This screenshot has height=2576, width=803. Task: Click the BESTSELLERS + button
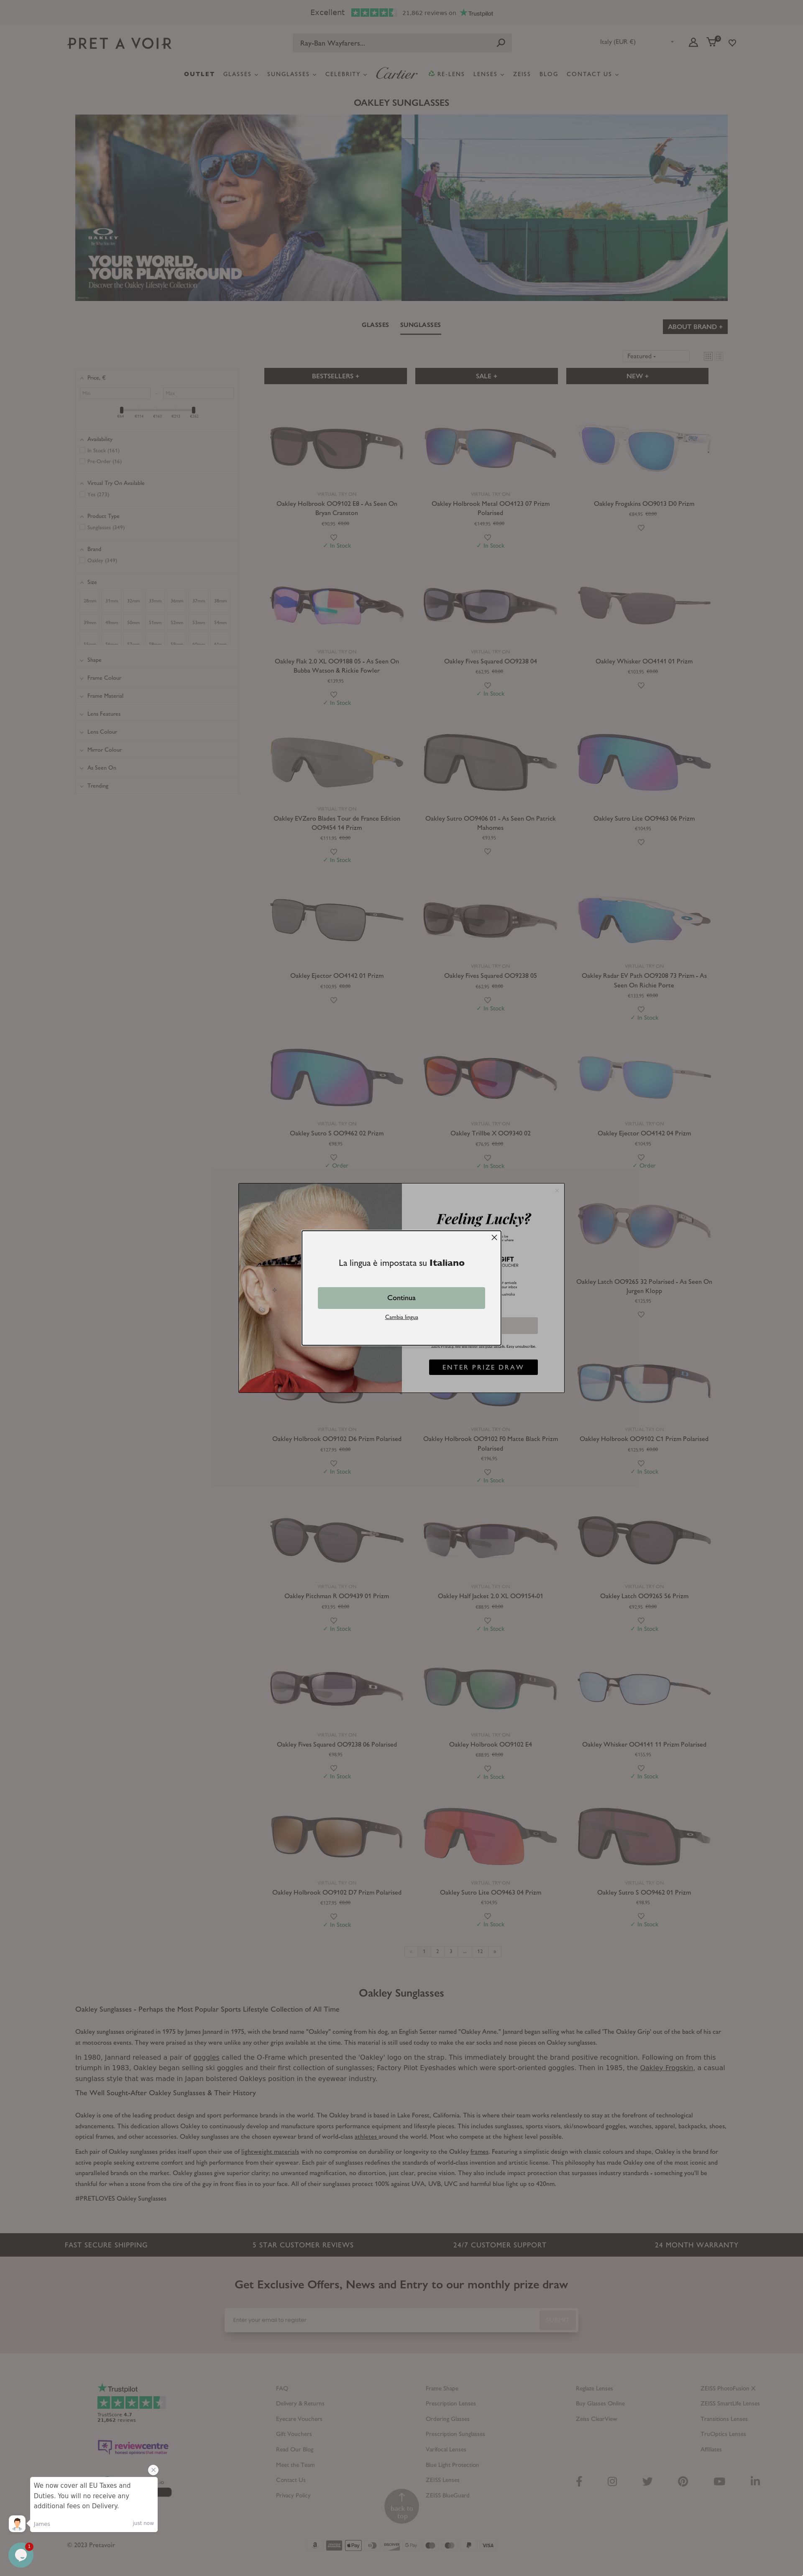coord(335,376)
